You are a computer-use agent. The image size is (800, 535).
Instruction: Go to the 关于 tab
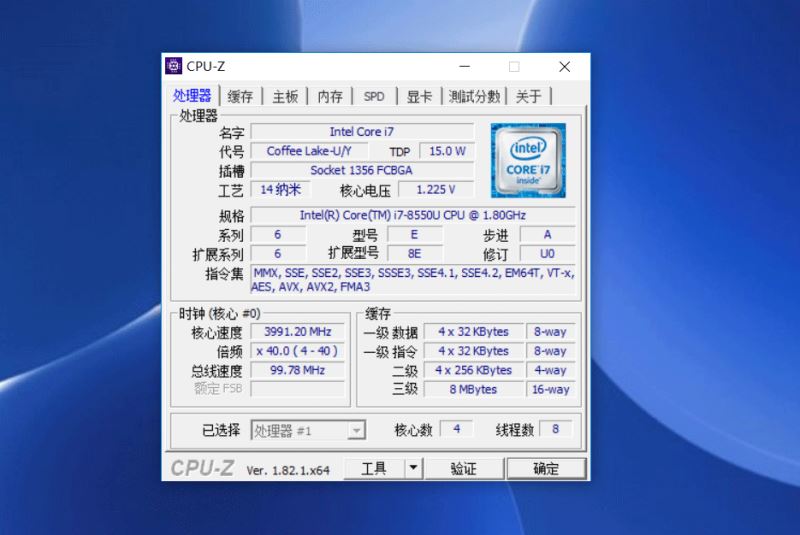[x=529, y=96]
